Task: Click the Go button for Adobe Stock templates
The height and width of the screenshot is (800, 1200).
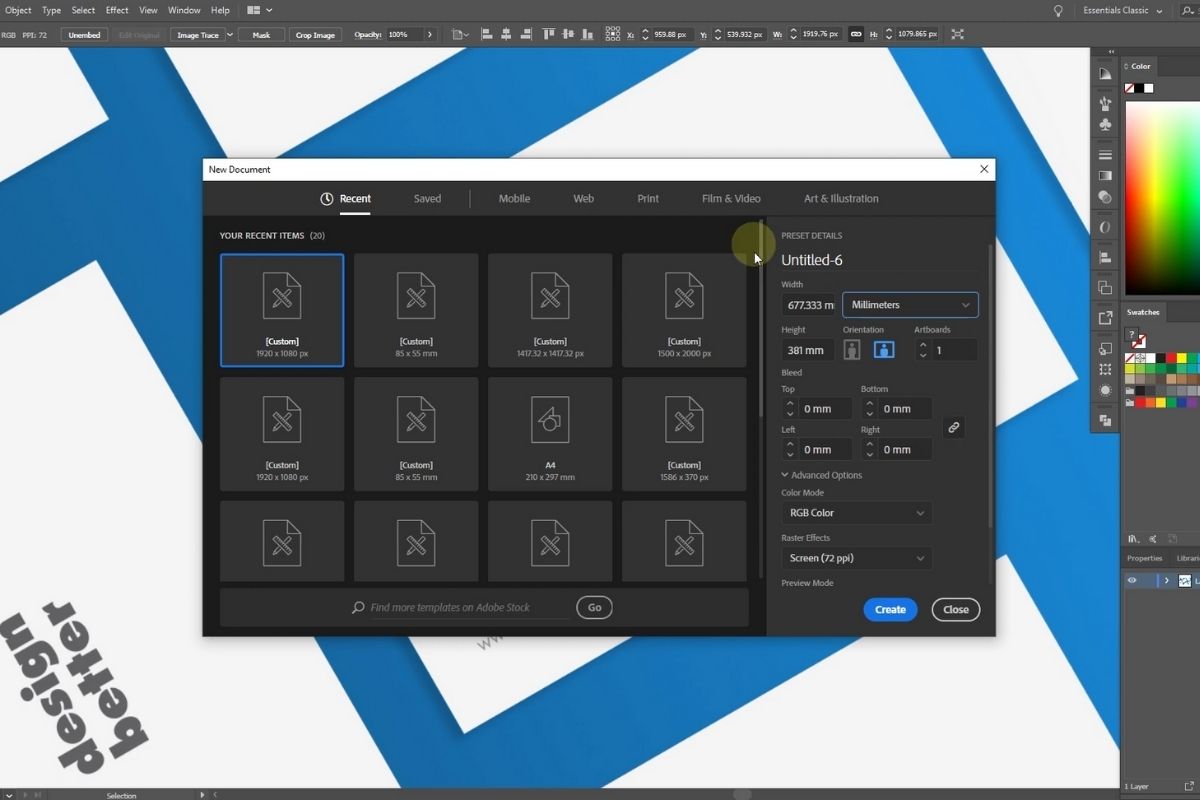Action: [x=594, y=607]
